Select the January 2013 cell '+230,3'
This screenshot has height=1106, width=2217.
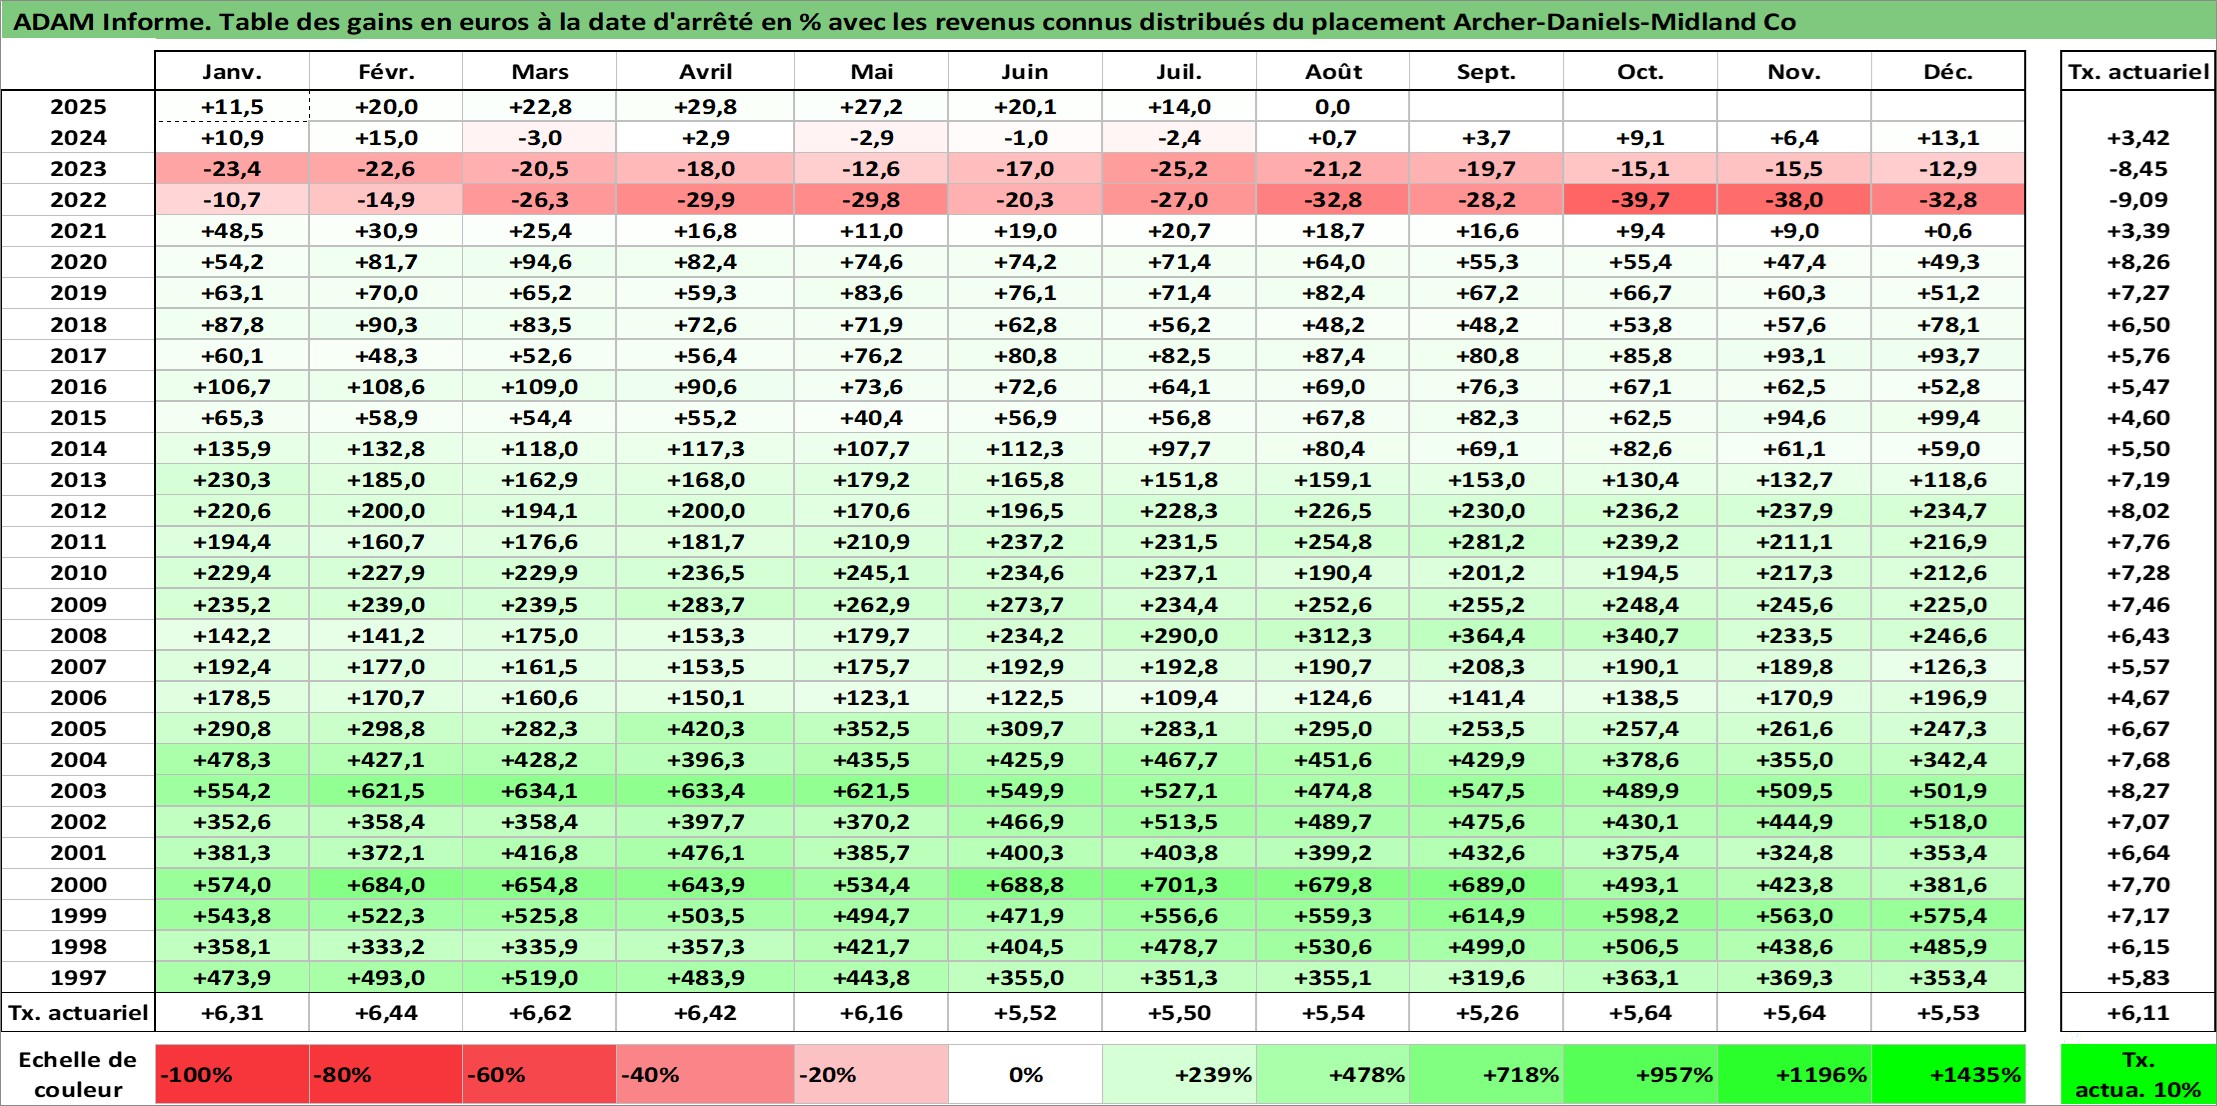pyautogui.click(x=232, y=480)
